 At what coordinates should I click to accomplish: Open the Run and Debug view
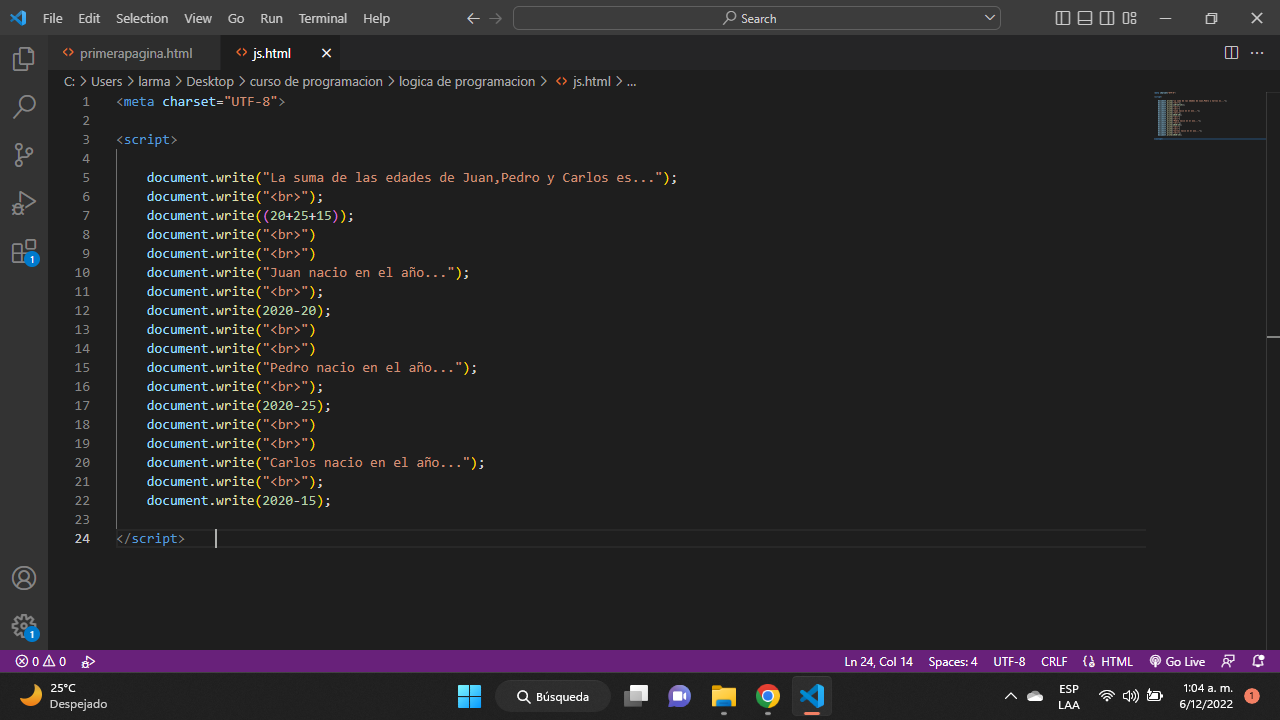(x=24, y=203)
